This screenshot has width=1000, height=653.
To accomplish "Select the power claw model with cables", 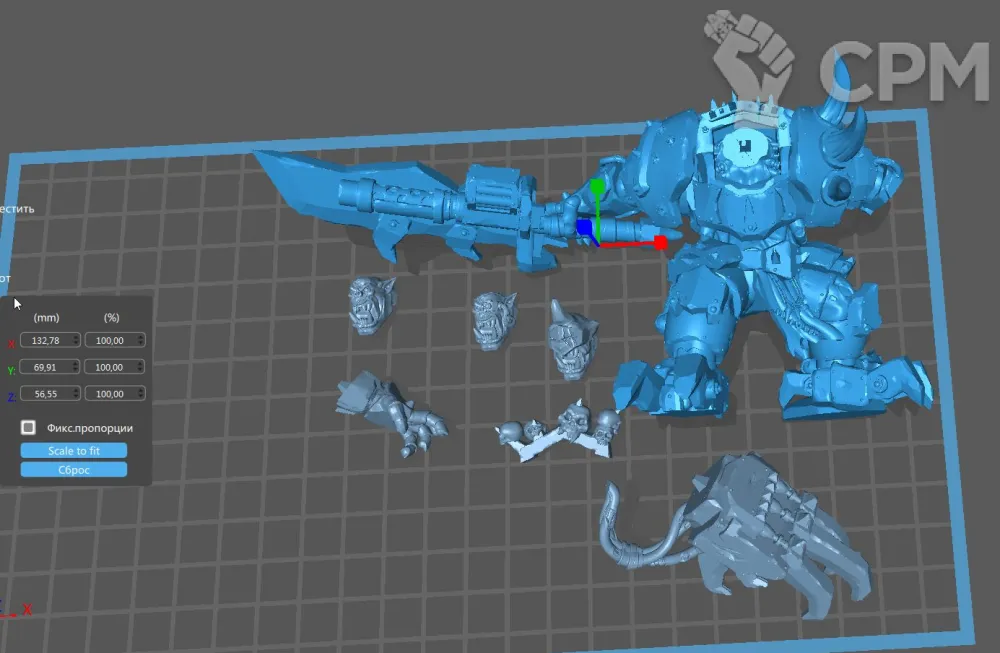I will tap(760, 525).
